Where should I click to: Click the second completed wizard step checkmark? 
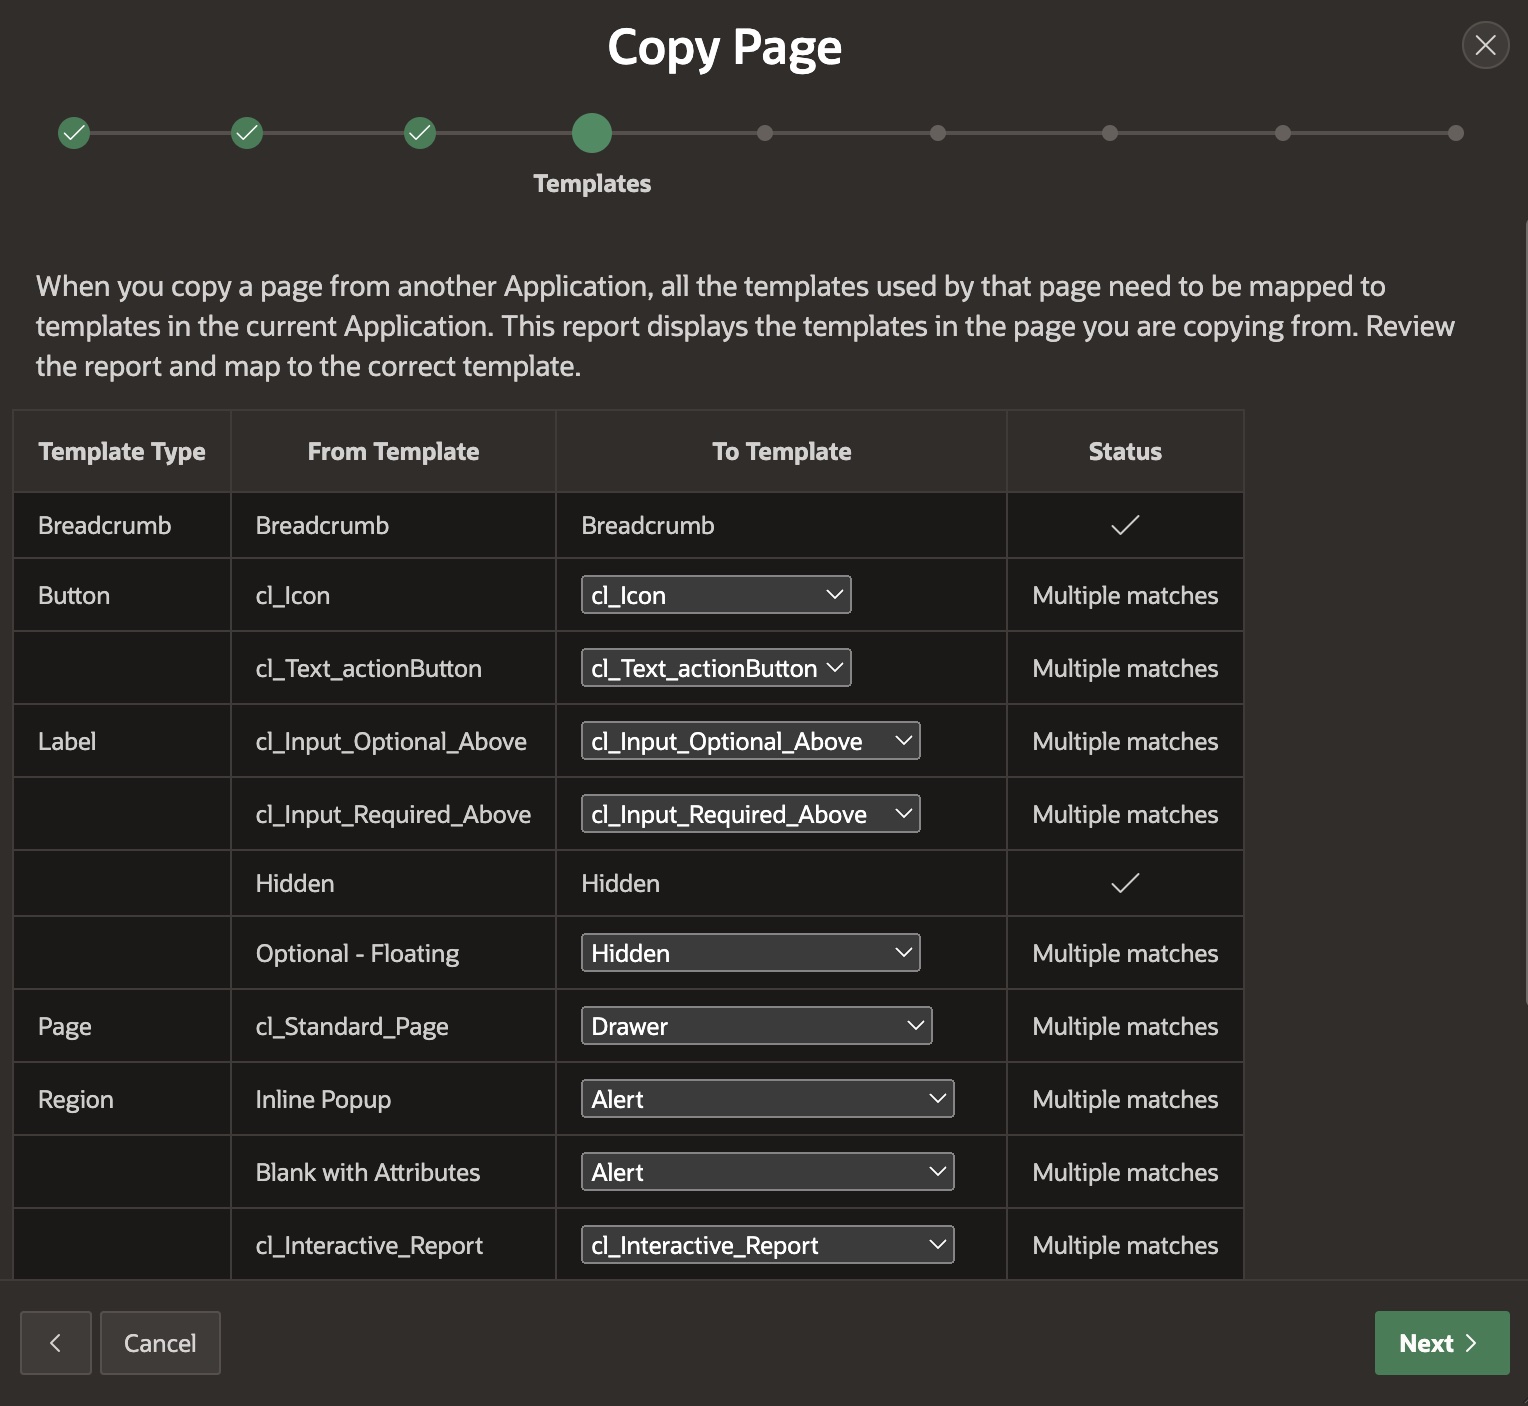pyautogui.click(x=247, y=133)
